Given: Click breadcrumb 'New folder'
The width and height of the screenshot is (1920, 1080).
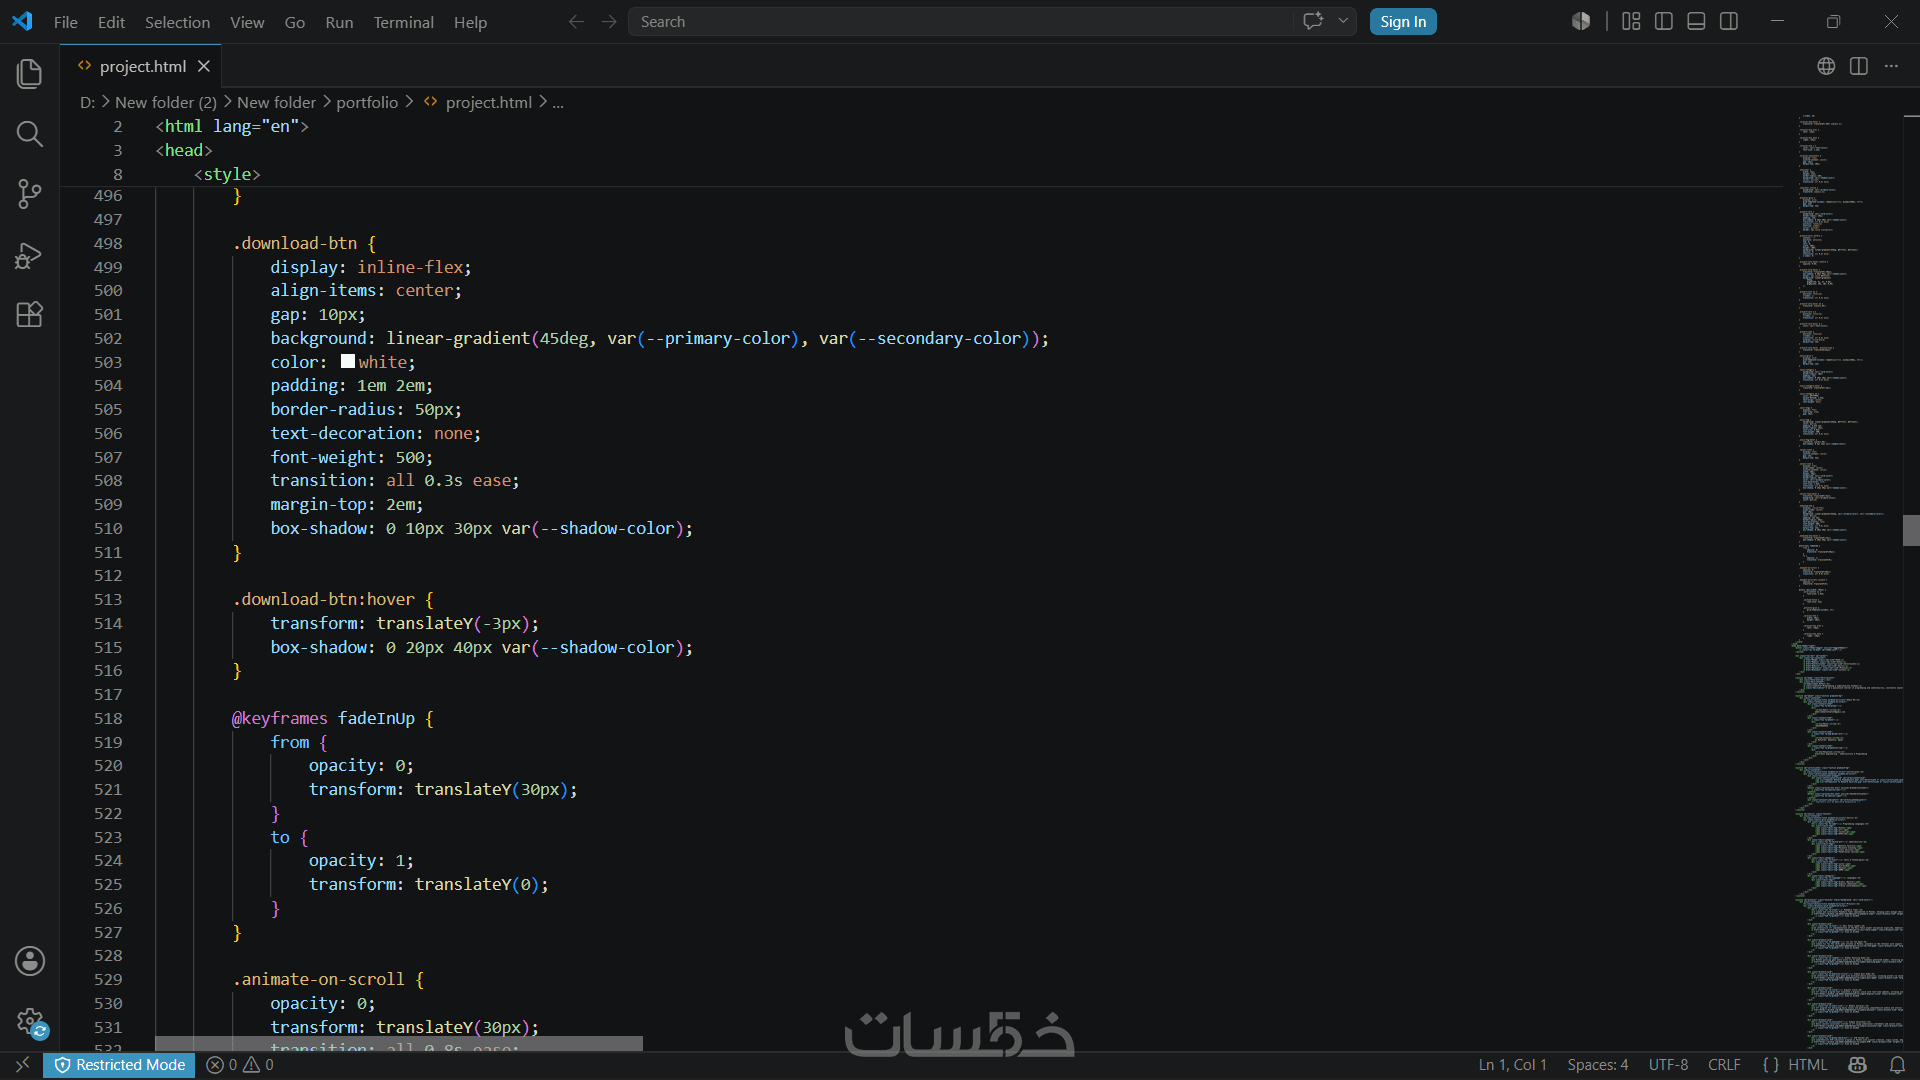Looking at the screenshot, I should point(276,102).
